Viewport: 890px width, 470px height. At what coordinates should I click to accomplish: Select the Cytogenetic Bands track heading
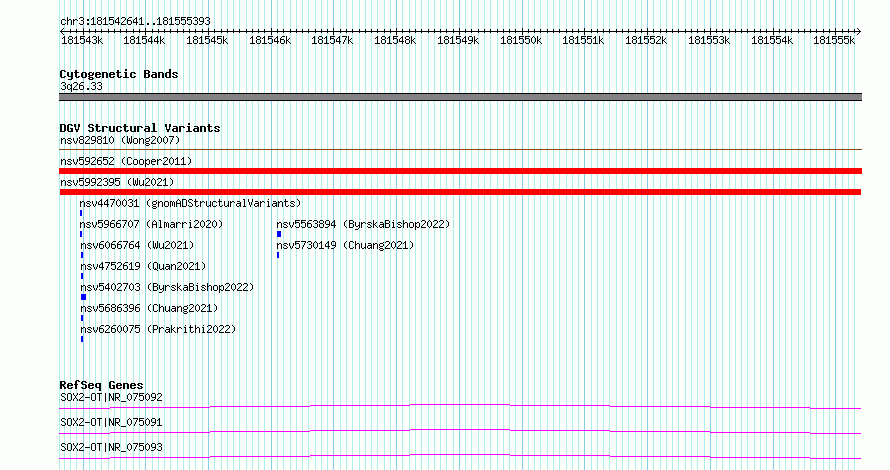[119, 74]
